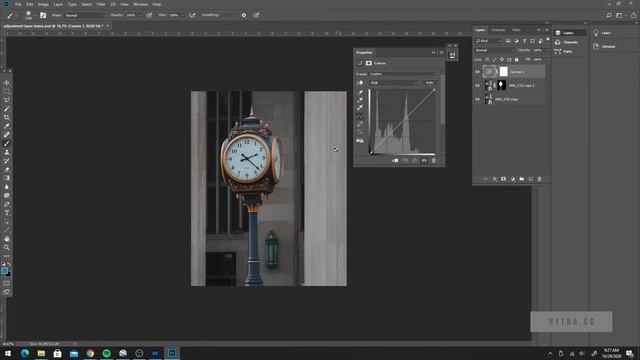The image size is (640, 360).
Task: Select the Eyedropper tool in the toolbox
Action: pyautogui.click(x=7, y=126)
